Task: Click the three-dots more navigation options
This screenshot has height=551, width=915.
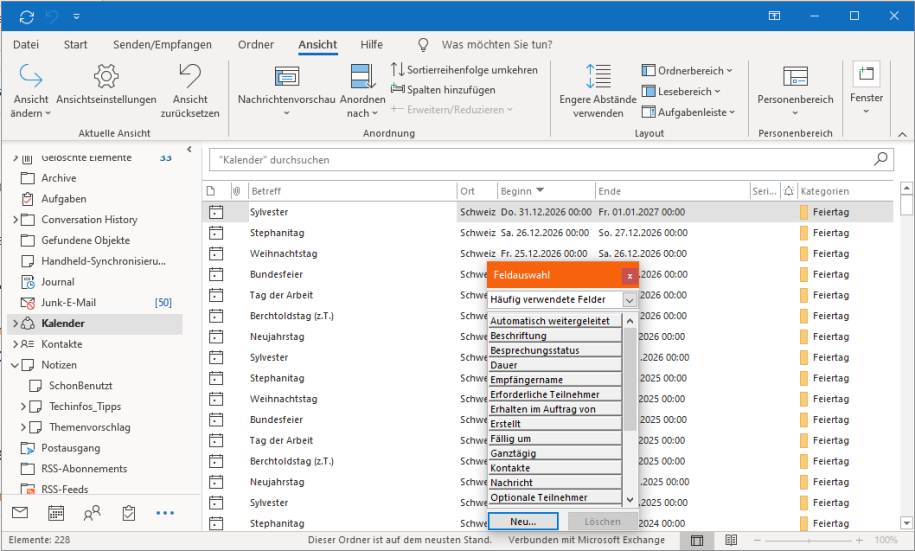Action: pyautogui.click(x=165, y=513)
